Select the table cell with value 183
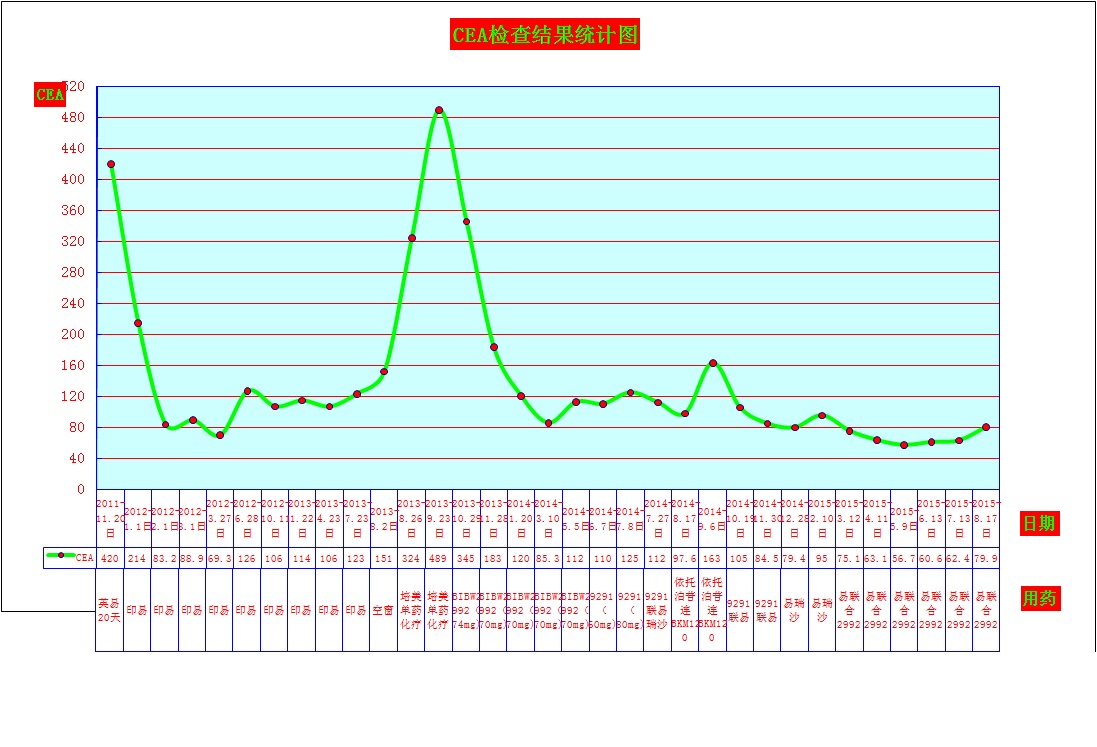 tap(493, 558)
